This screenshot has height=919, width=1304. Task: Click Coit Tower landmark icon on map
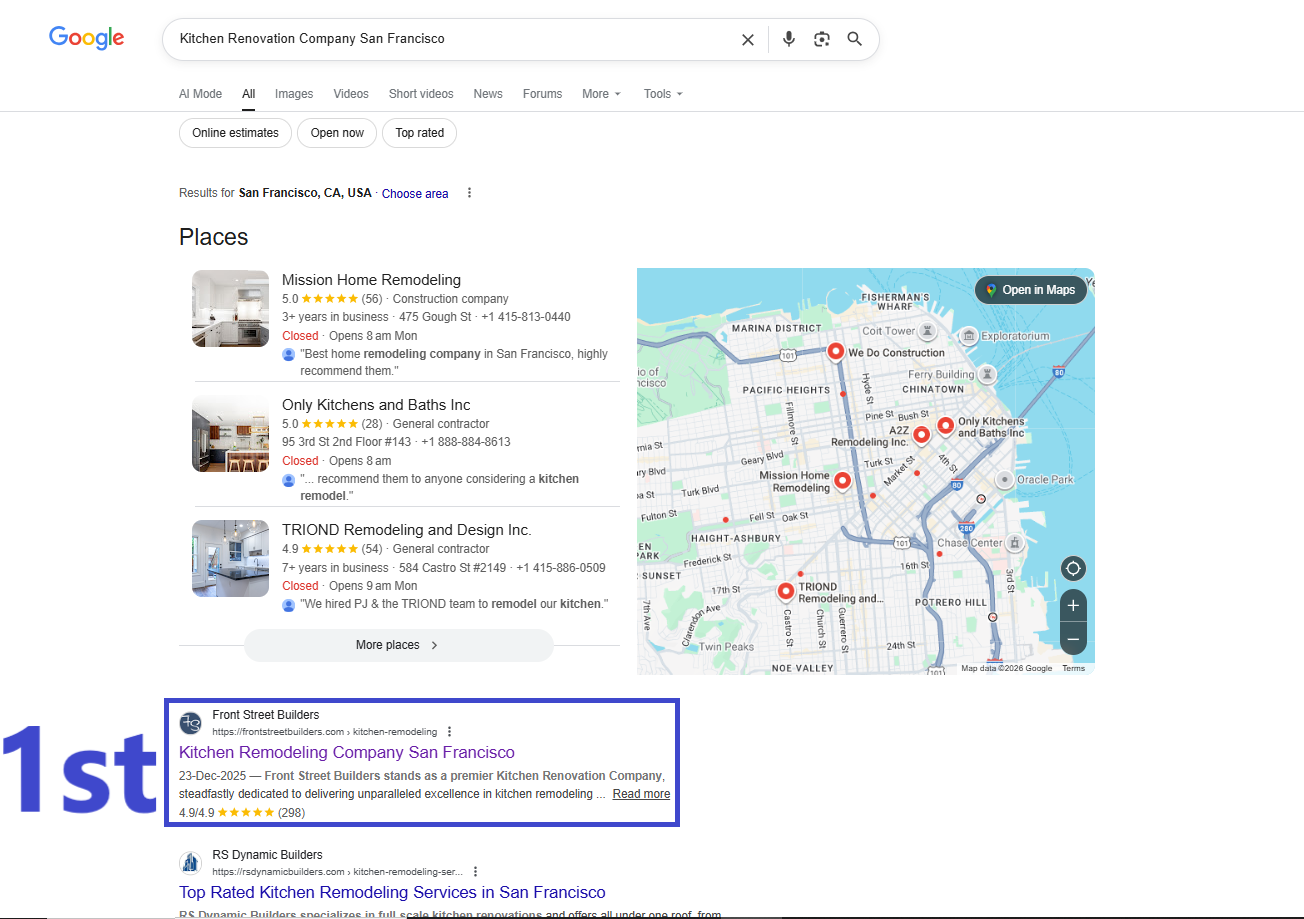(x=928, y=331)
